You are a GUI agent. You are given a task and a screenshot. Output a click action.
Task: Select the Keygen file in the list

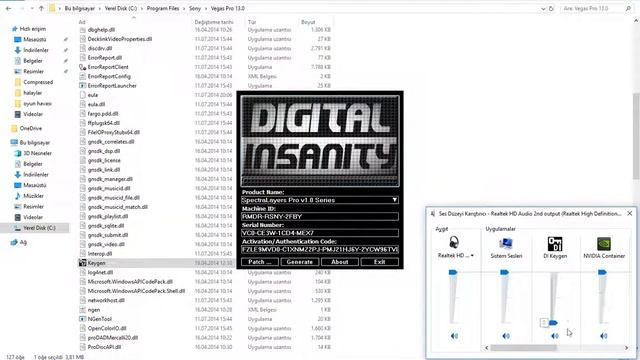coord(96,263)
